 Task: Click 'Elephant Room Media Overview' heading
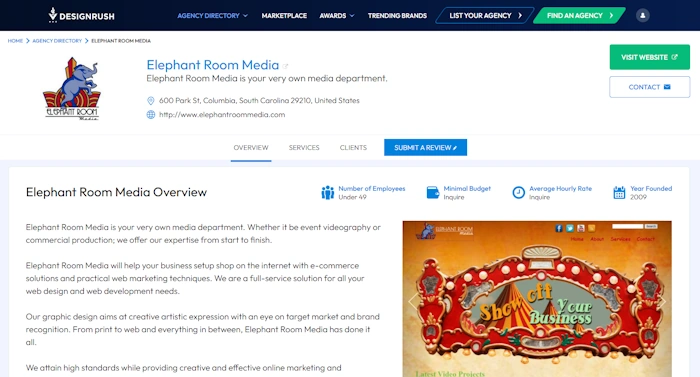(116, 192)
